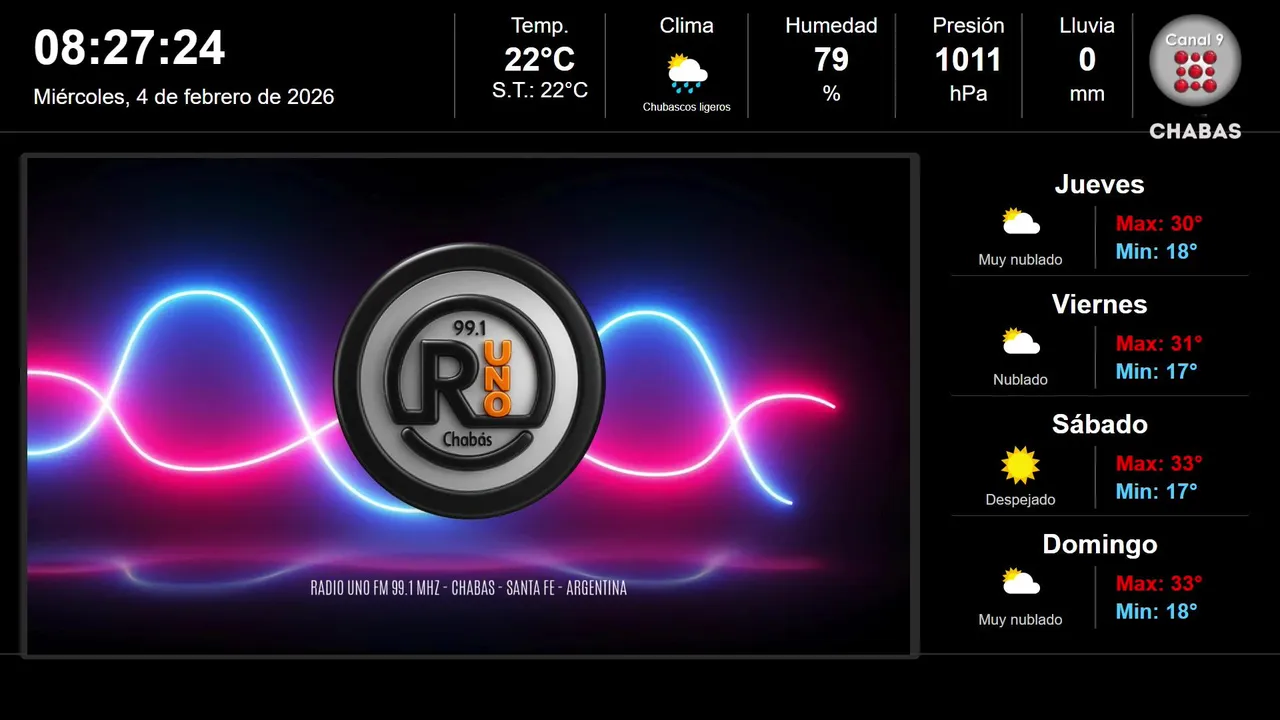Viewport: 1280px width, 720px height.
Task: Click Viernes Min: 17° value
Action: [1157, 371]
